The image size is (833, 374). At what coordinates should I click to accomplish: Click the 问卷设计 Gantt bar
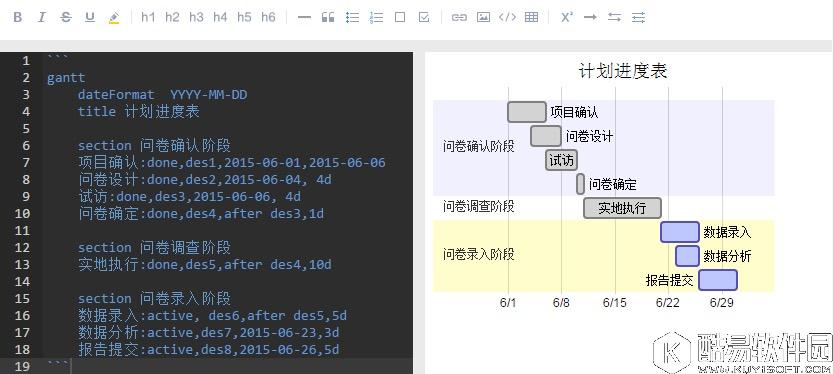click(x=546, y=136)
